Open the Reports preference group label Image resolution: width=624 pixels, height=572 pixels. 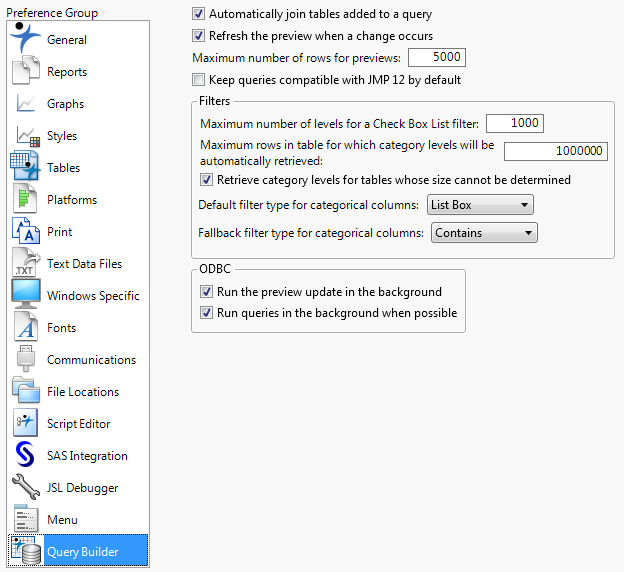(67, 72)
